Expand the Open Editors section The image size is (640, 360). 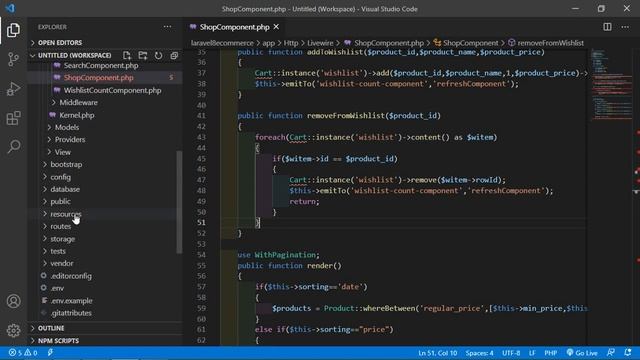[105, 42]
